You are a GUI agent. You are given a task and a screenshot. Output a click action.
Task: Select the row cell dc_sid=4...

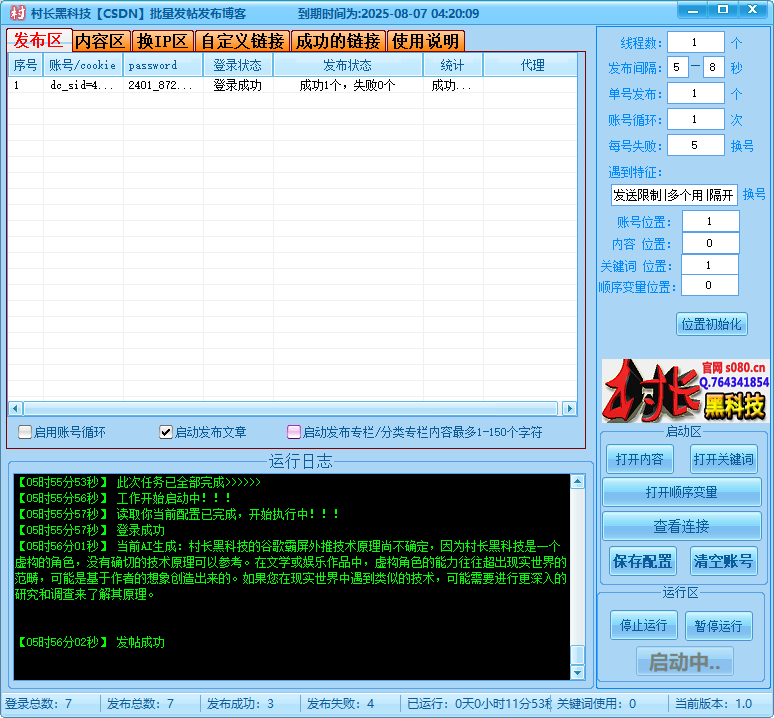[x=82, y=85]
